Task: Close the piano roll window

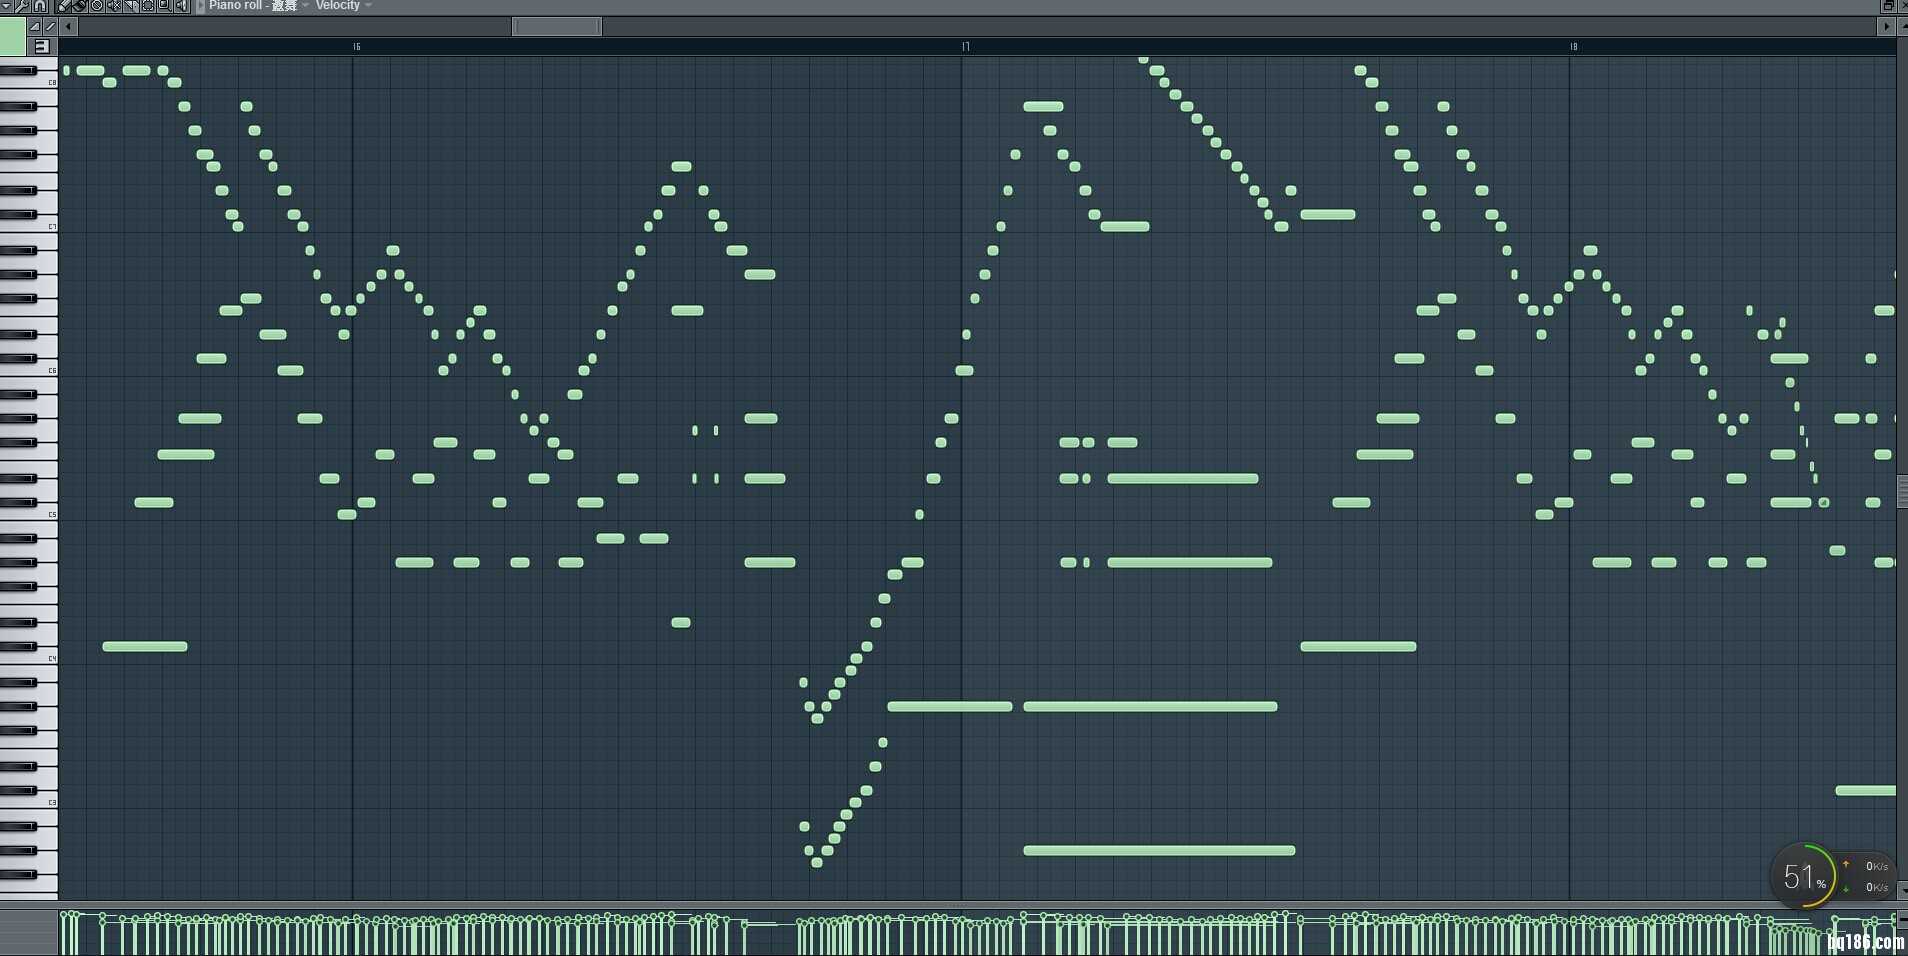Action: pyautogui.click(x=1903, y=6)
